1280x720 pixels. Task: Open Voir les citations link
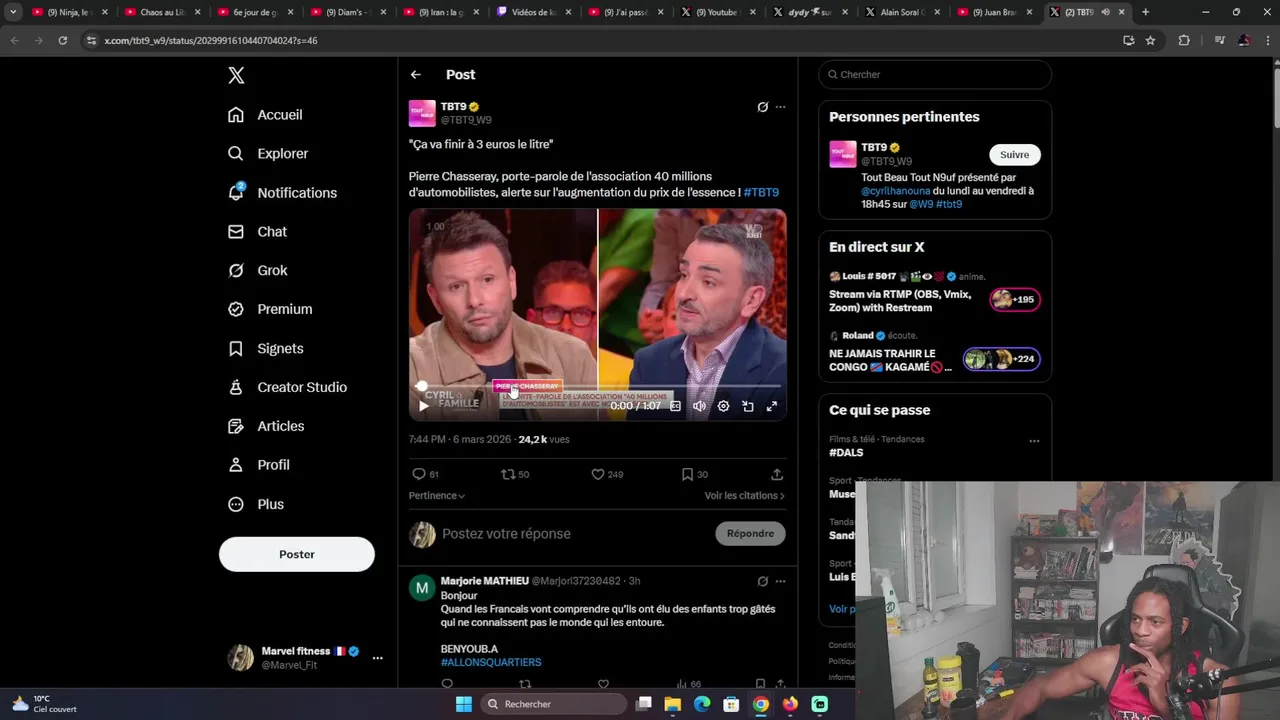click(x=744, y=496)
